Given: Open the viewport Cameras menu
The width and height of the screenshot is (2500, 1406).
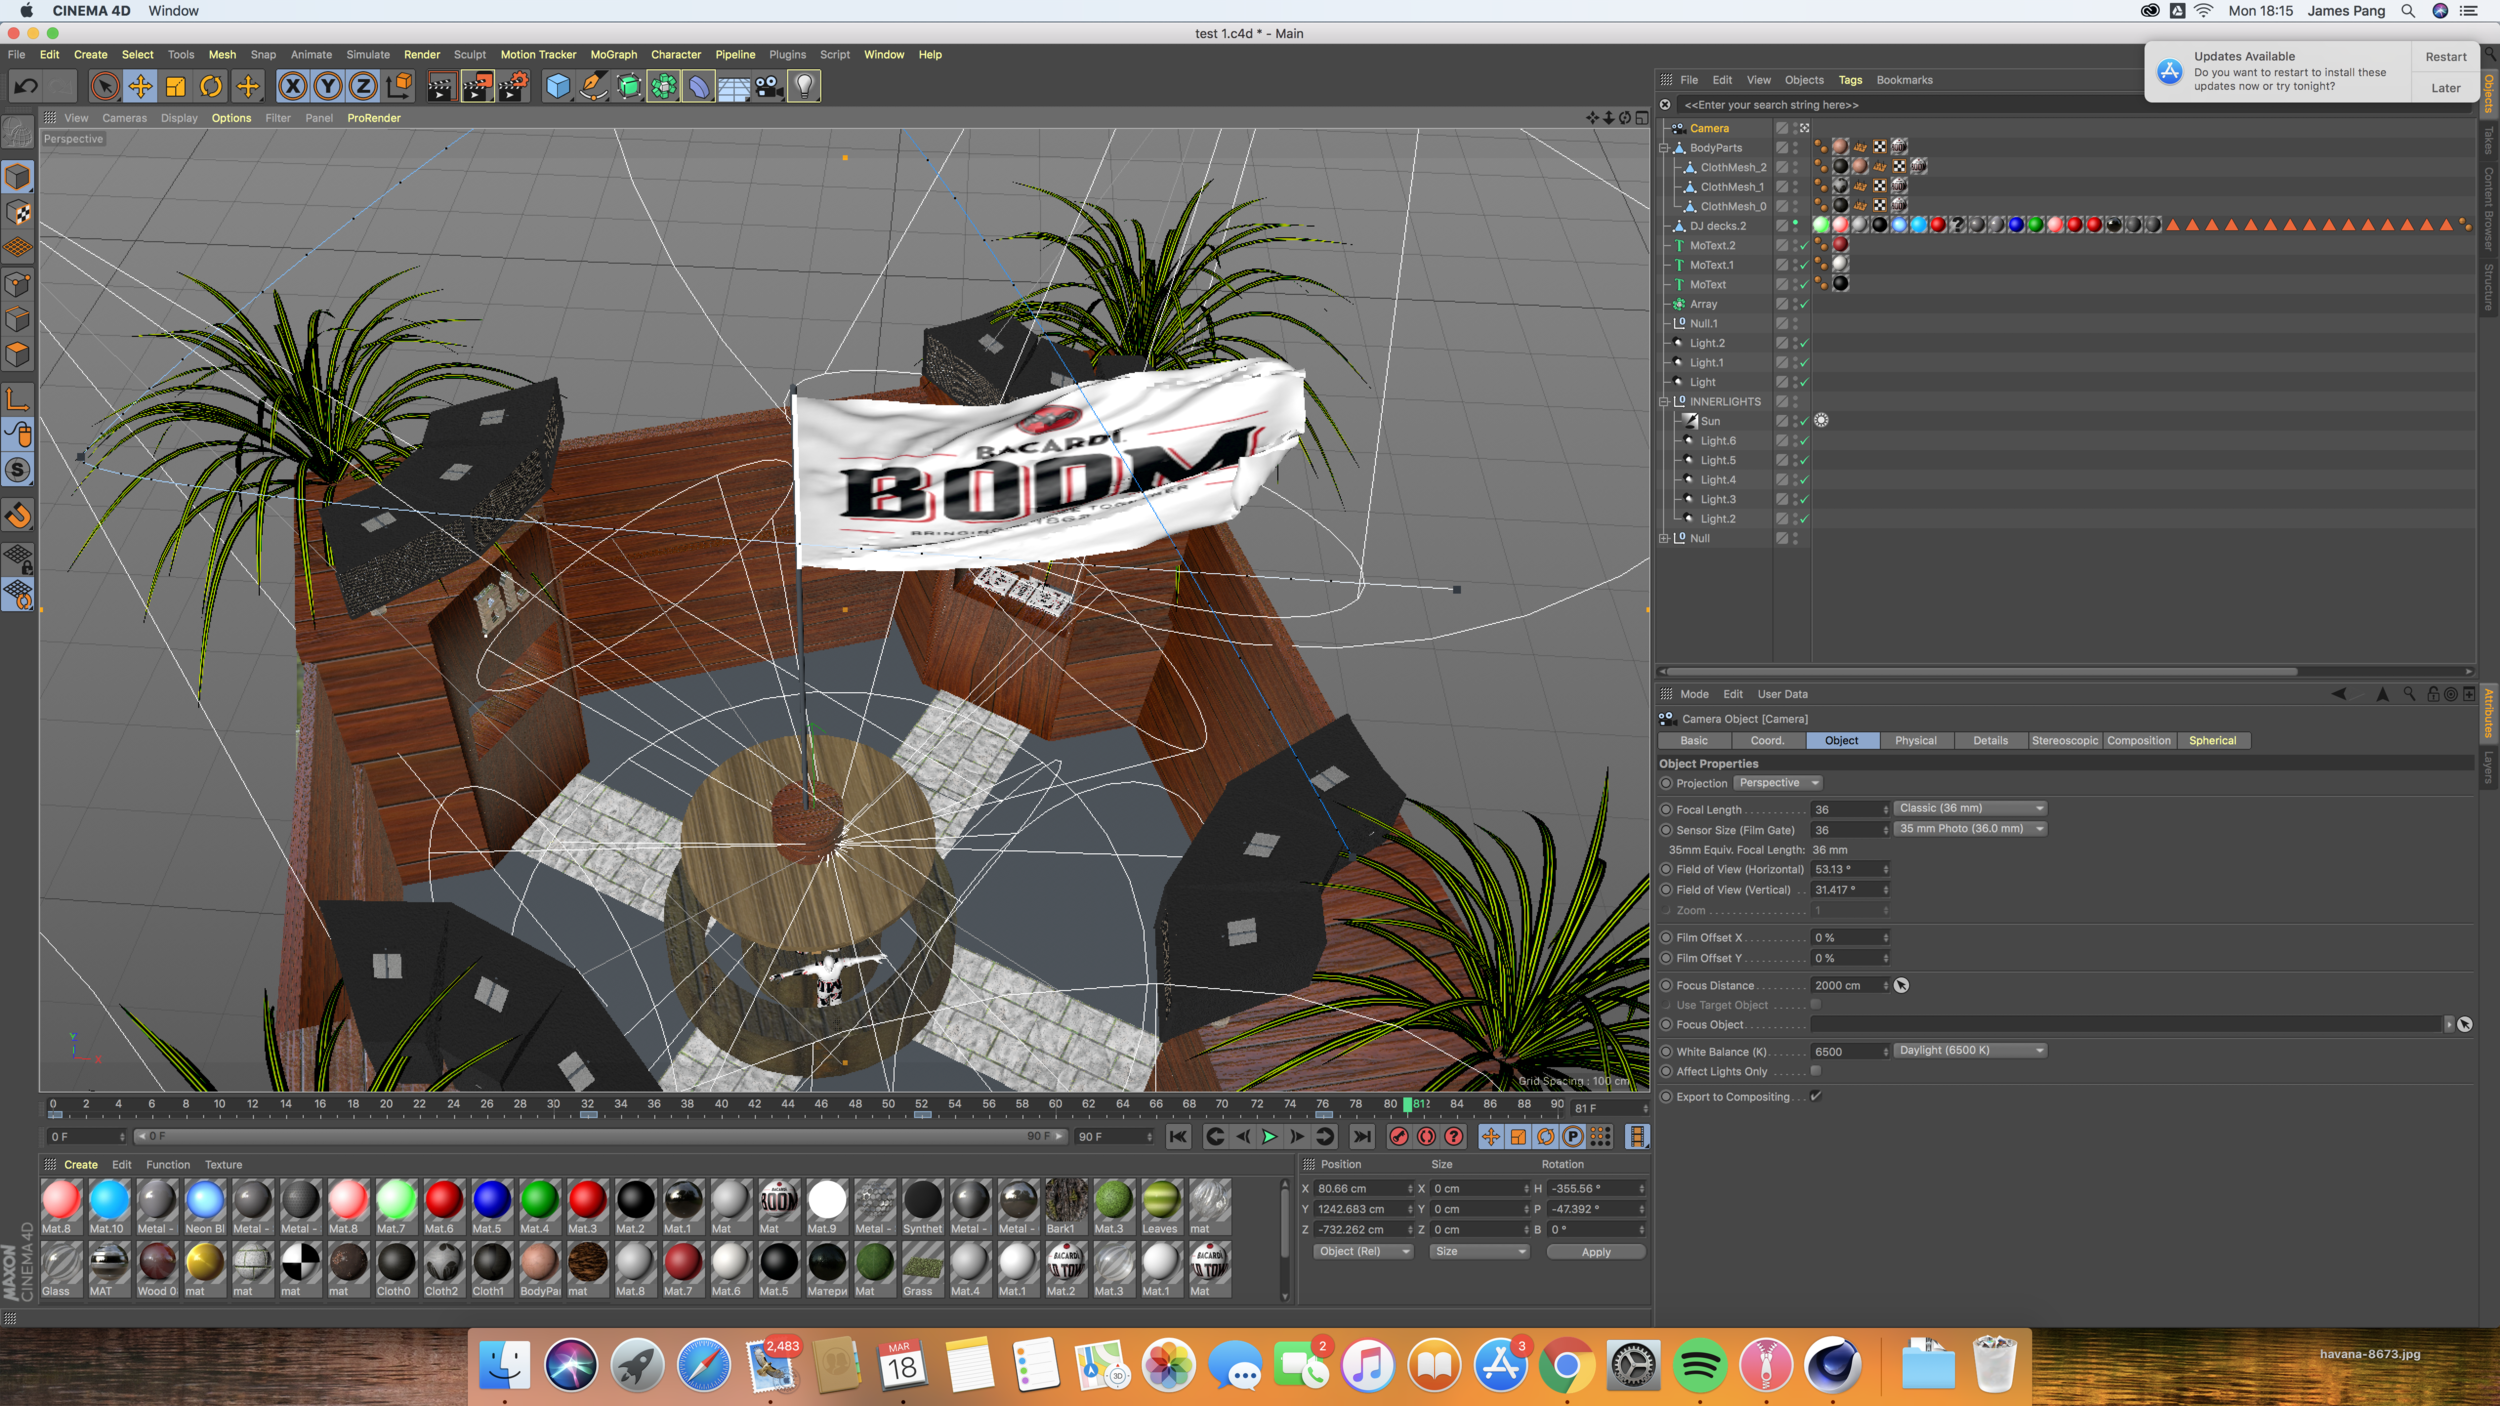Looking at the screenshot, I should [x=124, y=118].
